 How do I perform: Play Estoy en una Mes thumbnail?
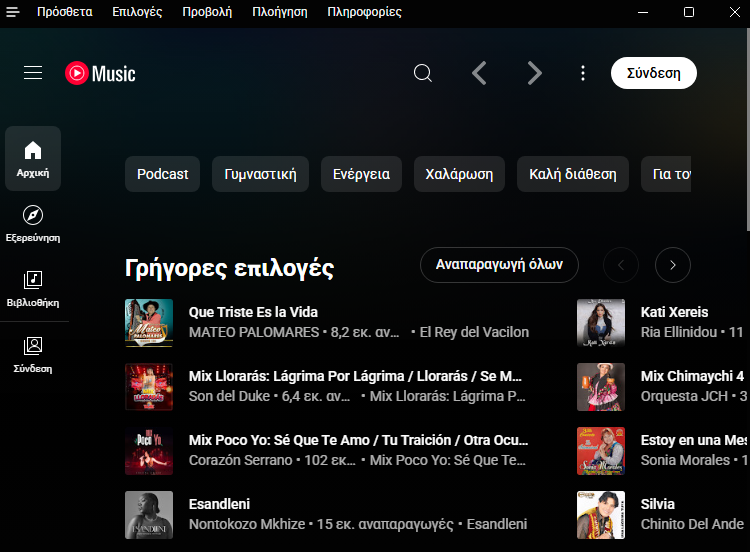pos(601,451)
